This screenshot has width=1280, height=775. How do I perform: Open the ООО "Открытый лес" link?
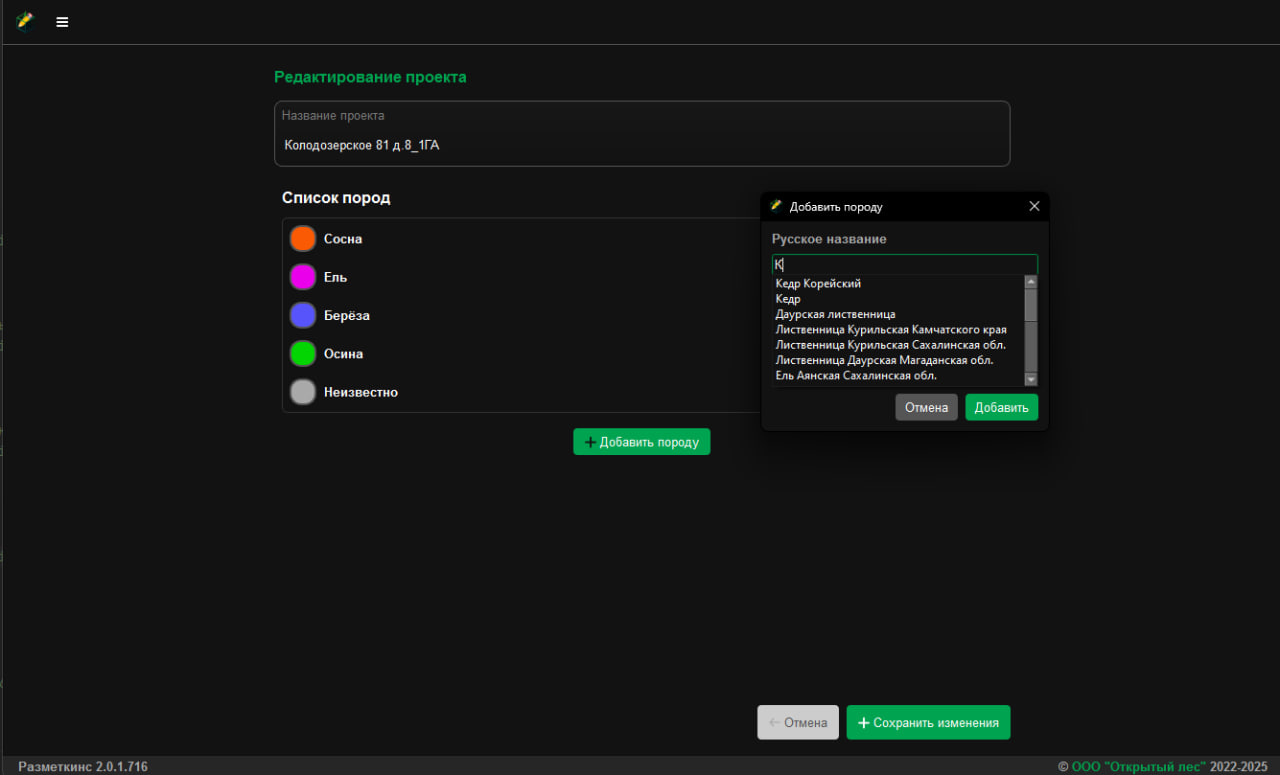click(x=1138, y=766)
